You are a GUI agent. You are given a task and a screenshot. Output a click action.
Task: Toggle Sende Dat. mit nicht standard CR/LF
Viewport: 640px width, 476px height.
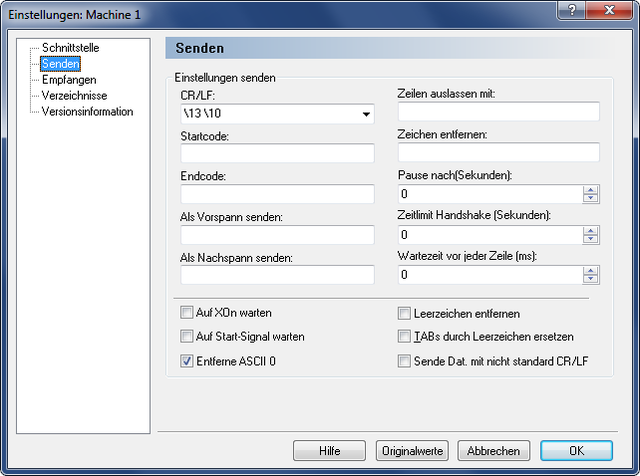pos(404,361)
